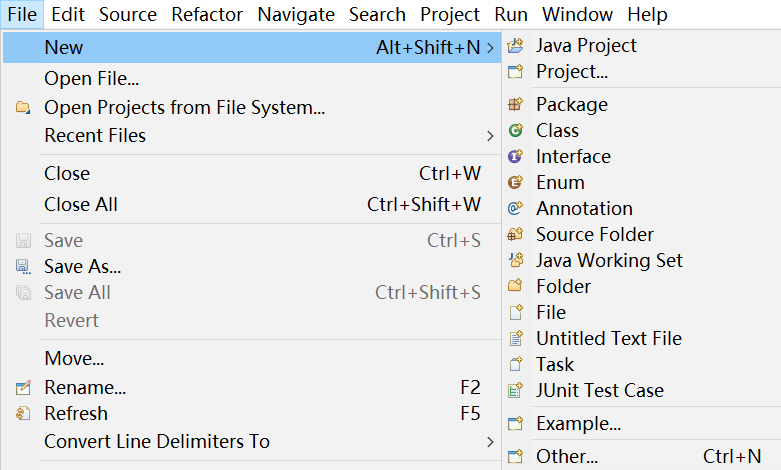Click the JUnit Test Case icon
This screenshot has width=781, height=470.
click(x=516, y=390)
